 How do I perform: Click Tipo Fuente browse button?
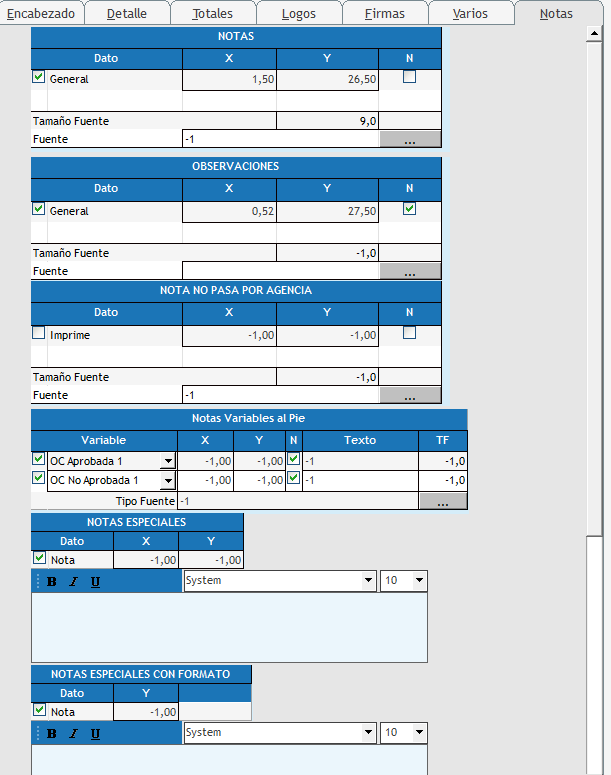pyautogui.click(x=442, y=501)
